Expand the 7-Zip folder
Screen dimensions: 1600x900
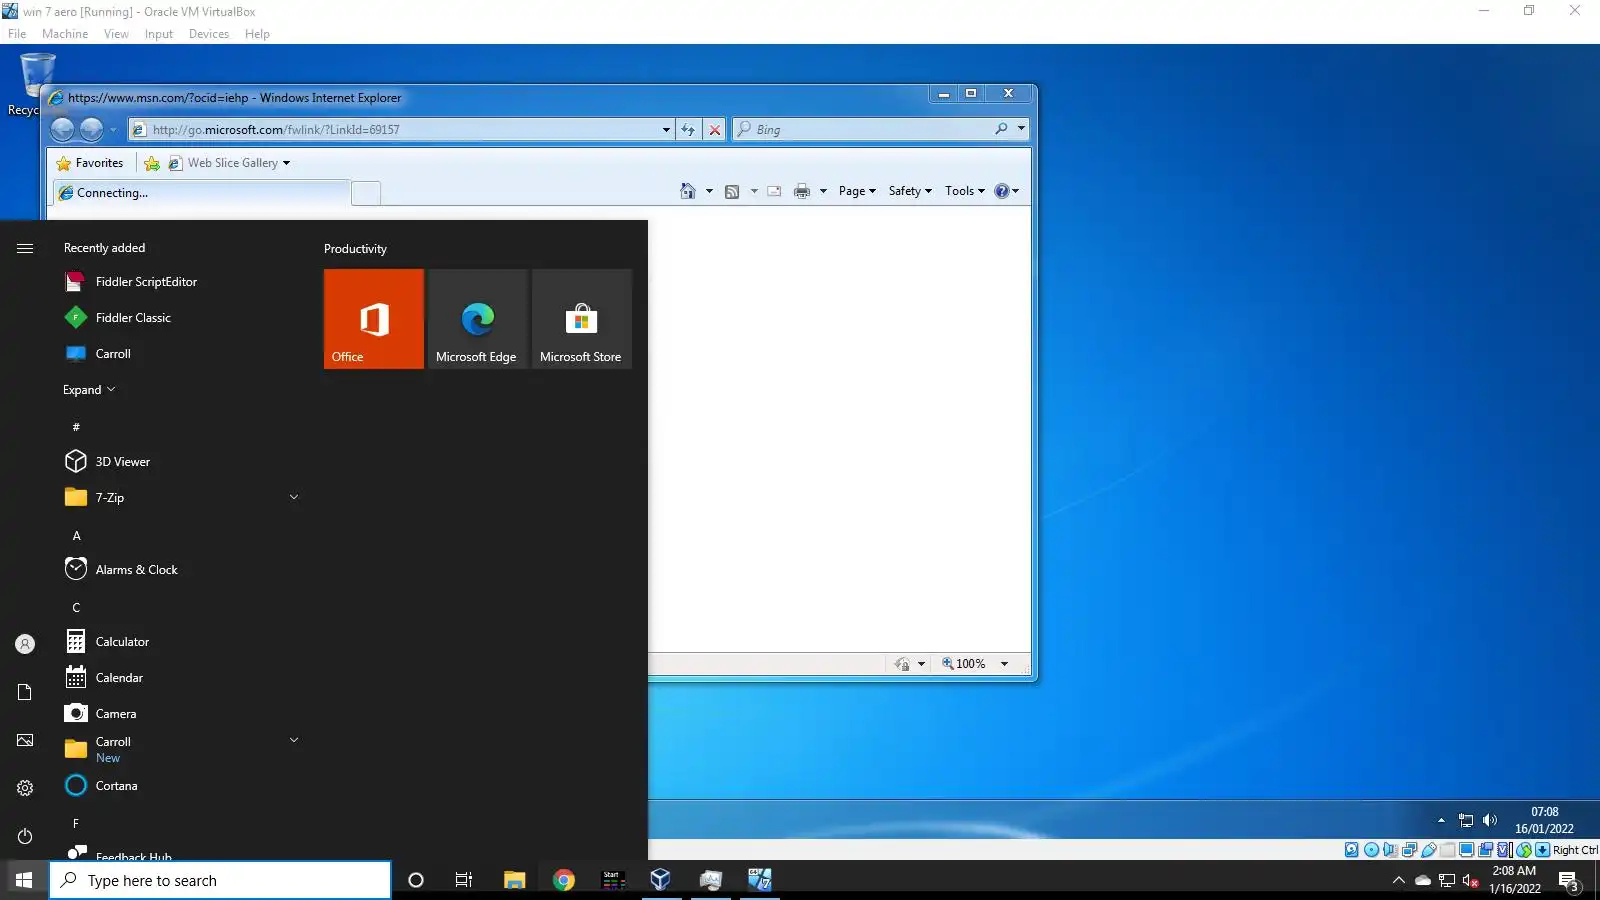click(x=294, y=497)
